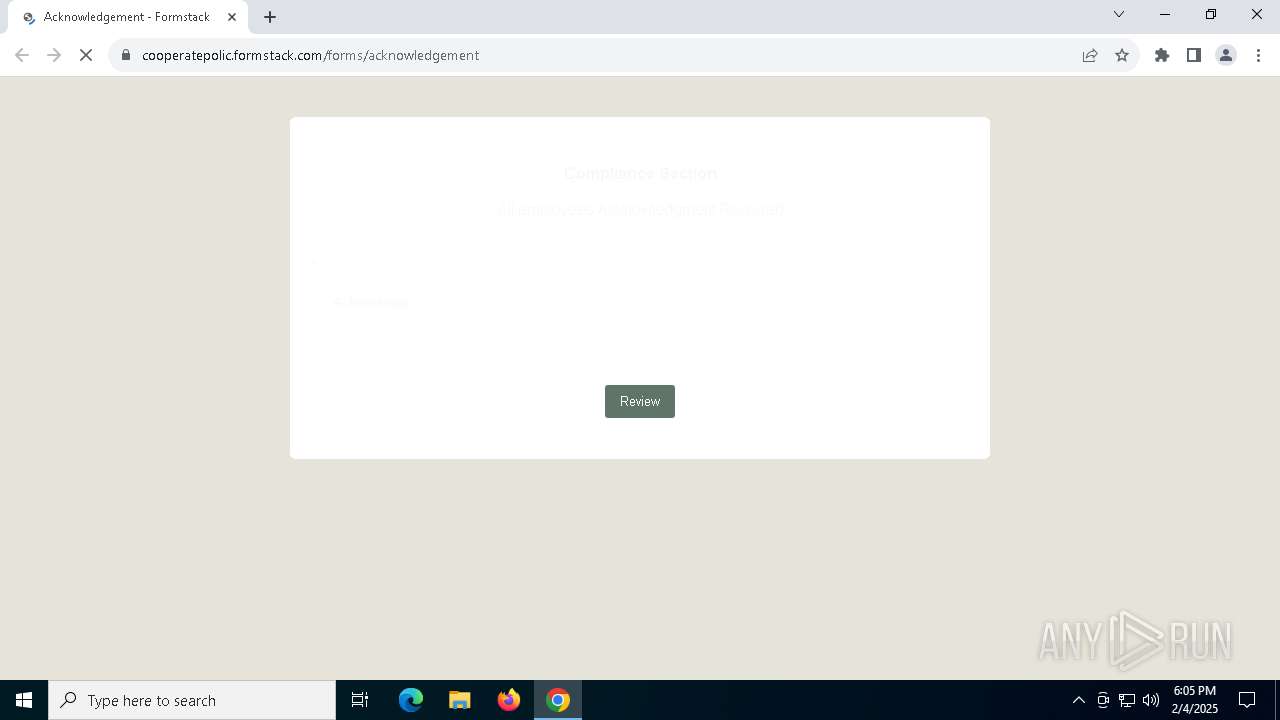Minimize the Chrome window
The image size is (1280, 720).
point(1165,14)
